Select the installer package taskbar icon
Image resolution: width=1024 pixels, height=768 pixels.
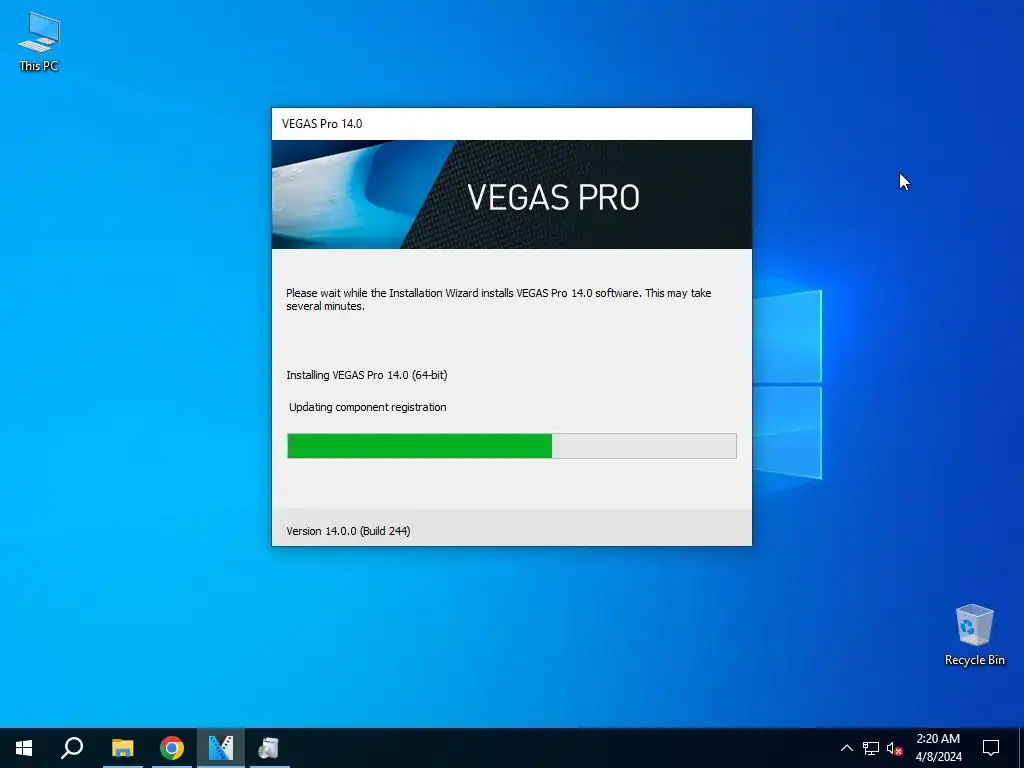(x=269, y=748)
